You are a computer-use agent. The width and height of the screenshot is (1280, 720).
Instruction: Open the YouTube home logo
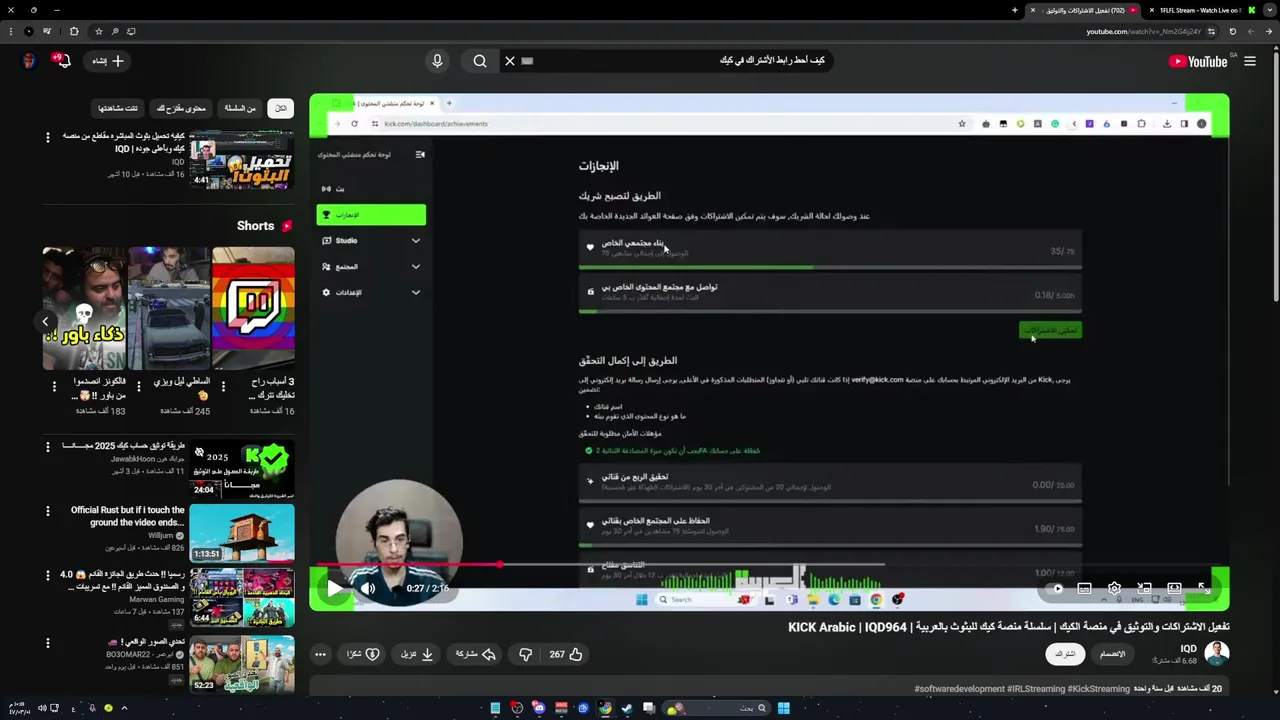point(1198,61)
